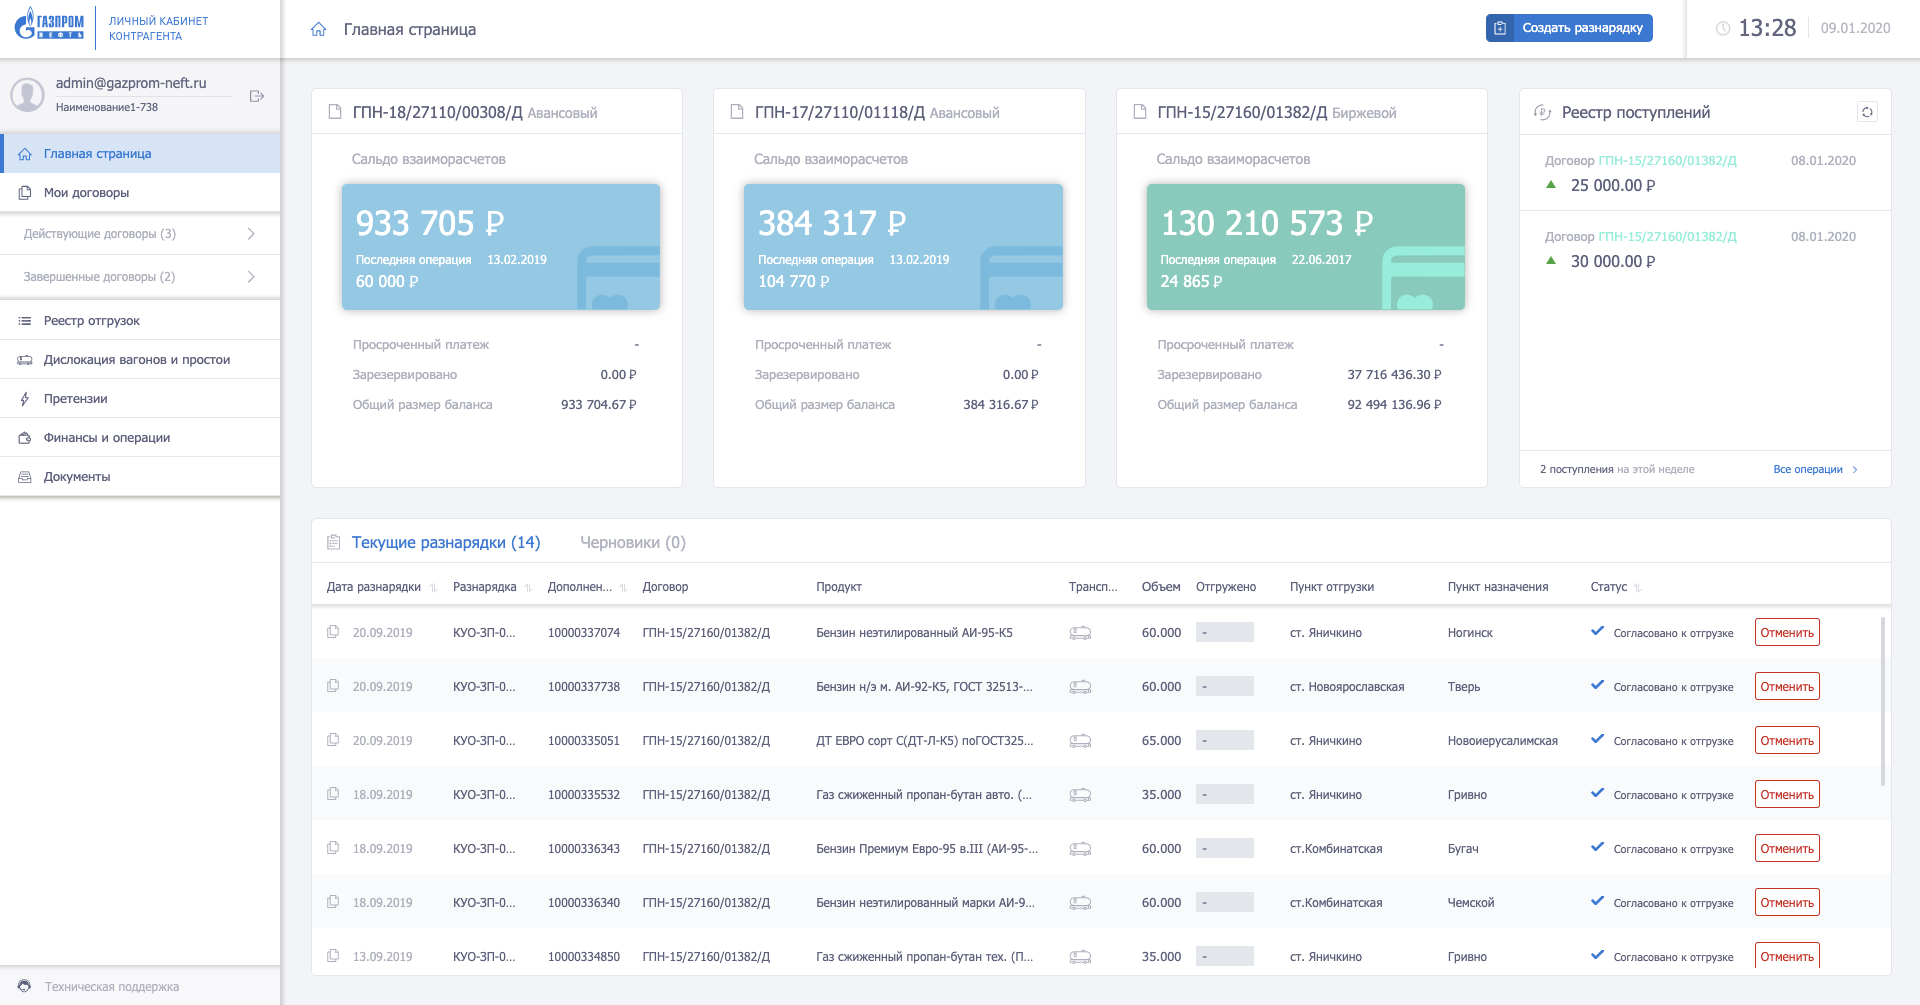Click the logout icon next to admin email
The image size is (1920, 1005).
(x=256, y=96)
